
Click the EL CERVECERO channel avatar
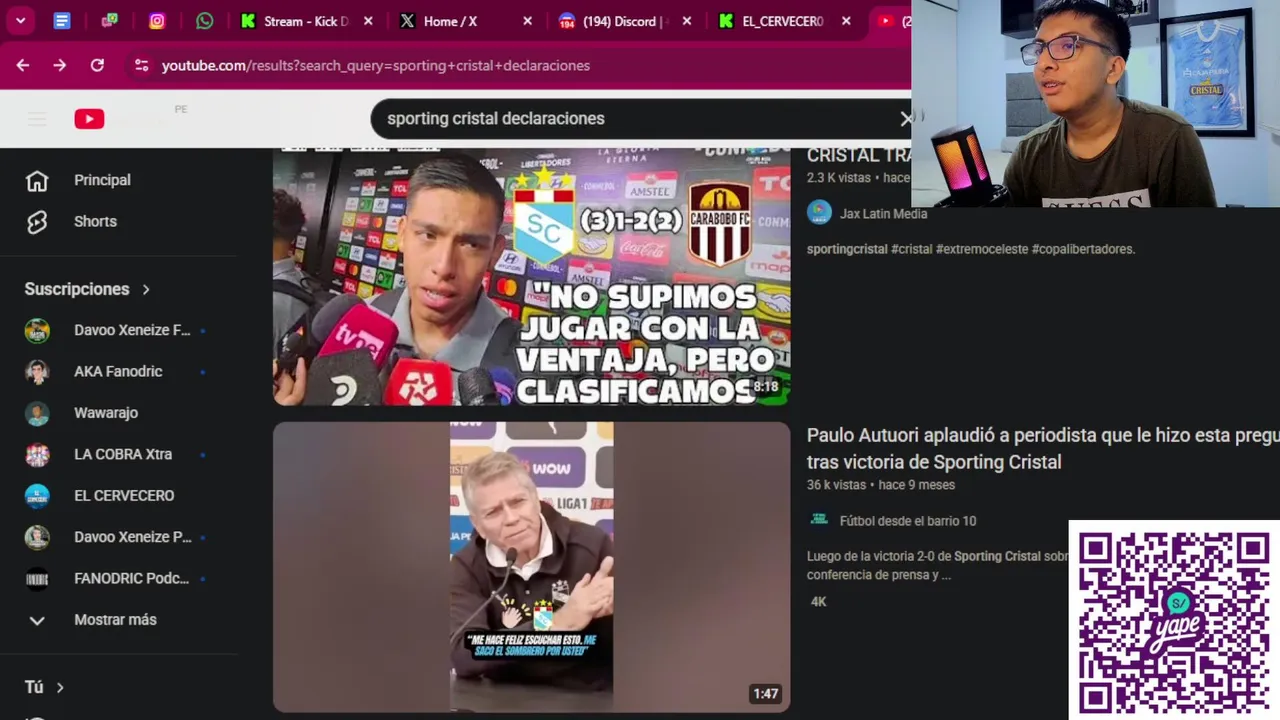tap(37, 495)
